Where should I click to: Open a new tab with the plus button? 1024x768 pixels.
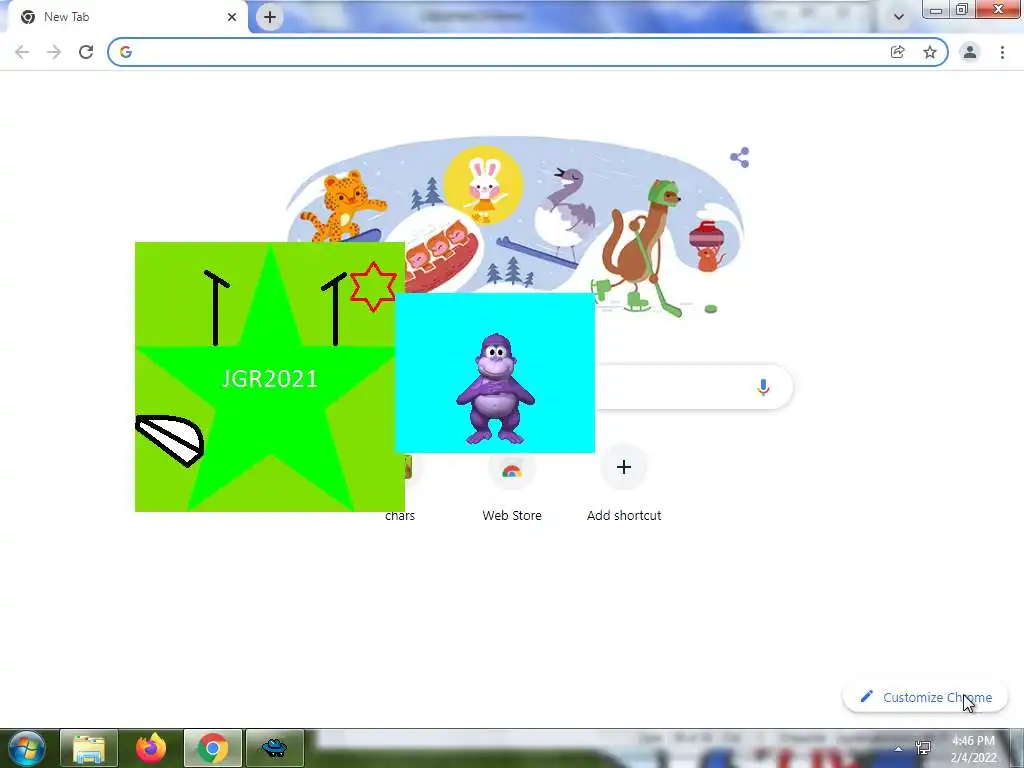pos(270,17)
